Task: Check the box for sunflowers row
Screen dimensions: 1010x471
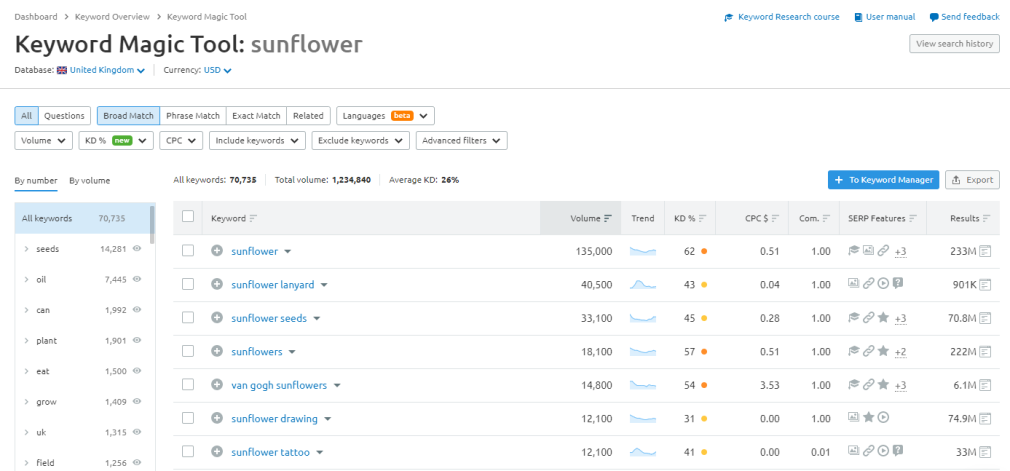Action: 188,351
